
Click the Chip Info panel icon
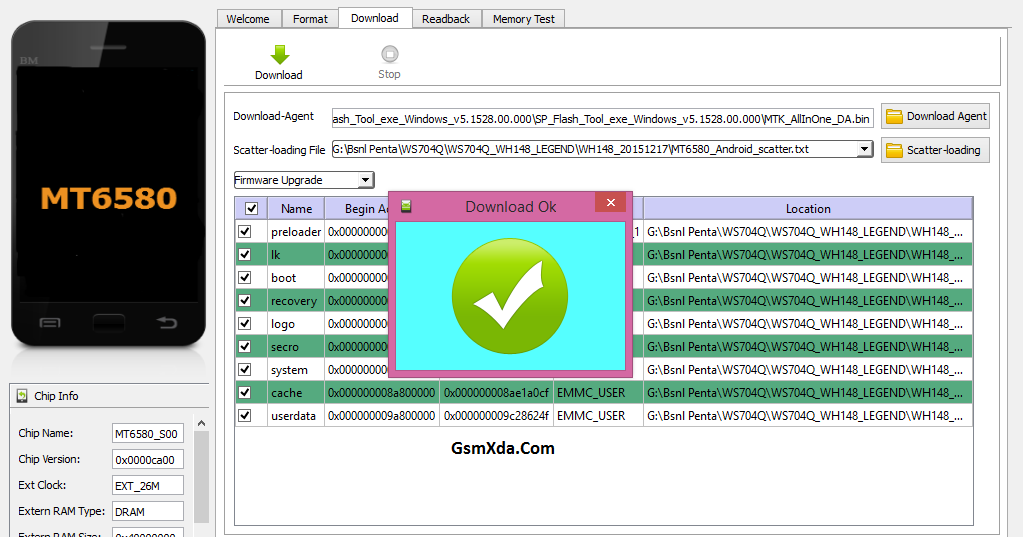pyautogui.click(x=22, y=396)
